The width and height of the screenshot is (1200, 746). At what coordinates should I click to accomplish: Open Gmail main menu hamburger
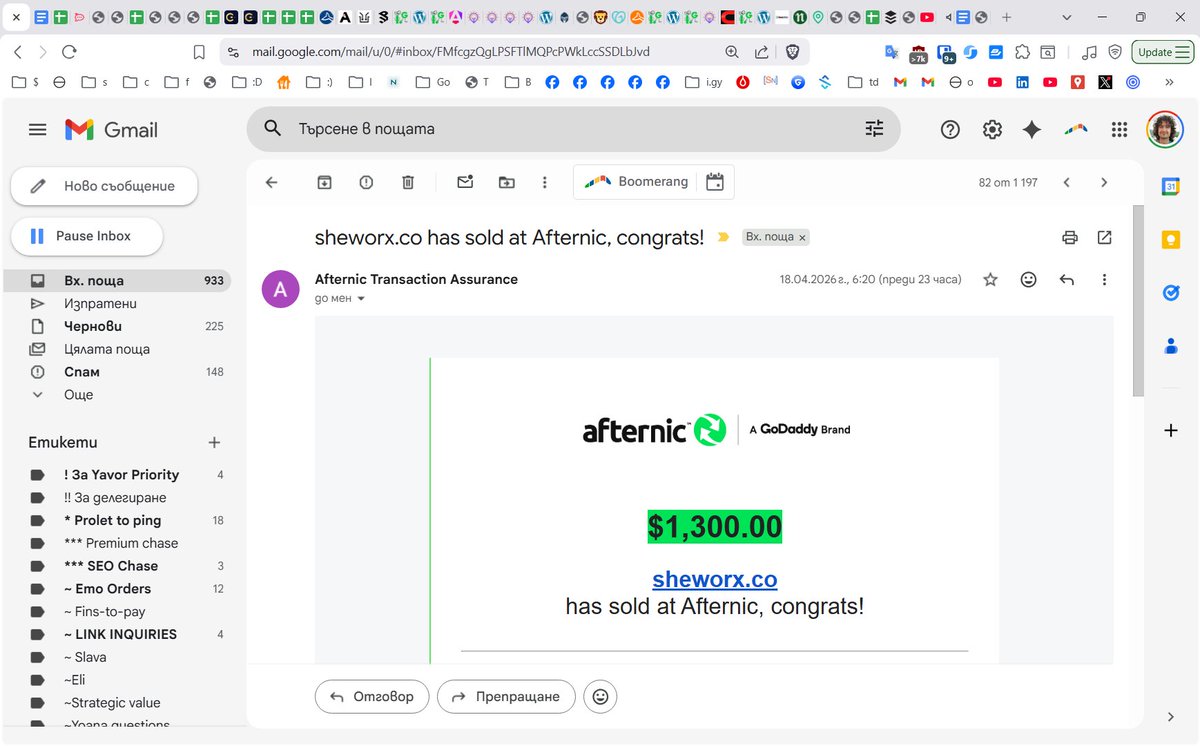pyautogui.click(x=38, y=129)
